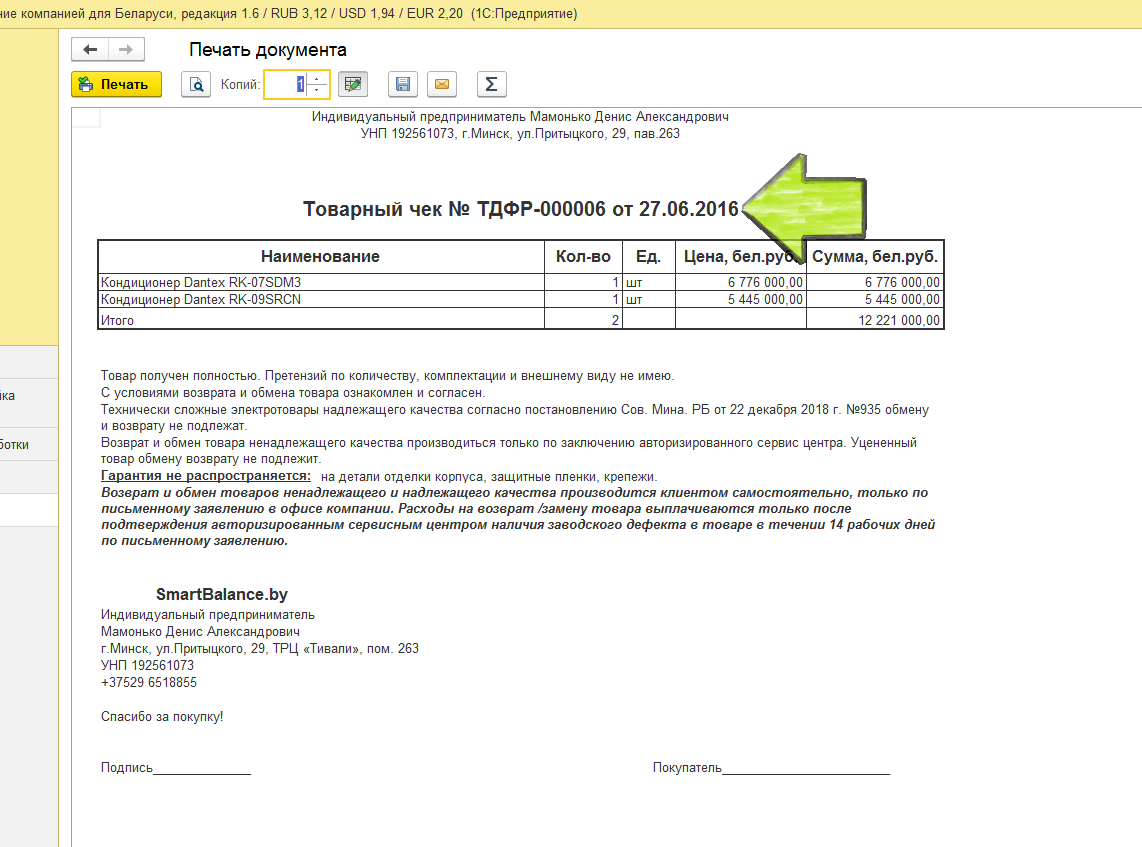Save the document using the floppy disk icon

403,84
